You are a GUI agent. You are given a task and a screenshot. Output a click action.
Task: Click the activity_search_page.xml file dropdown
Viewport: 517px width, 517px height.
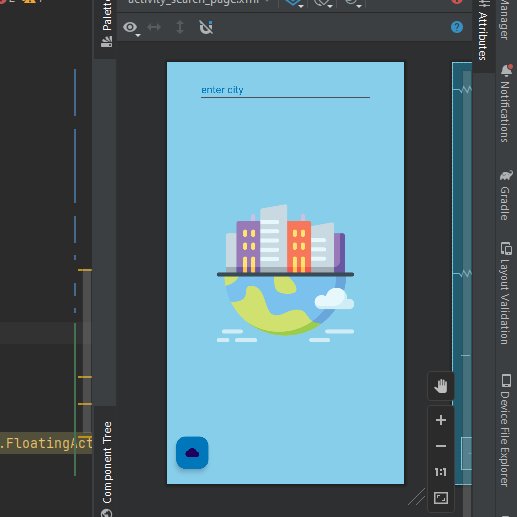(x=199, y=3)
